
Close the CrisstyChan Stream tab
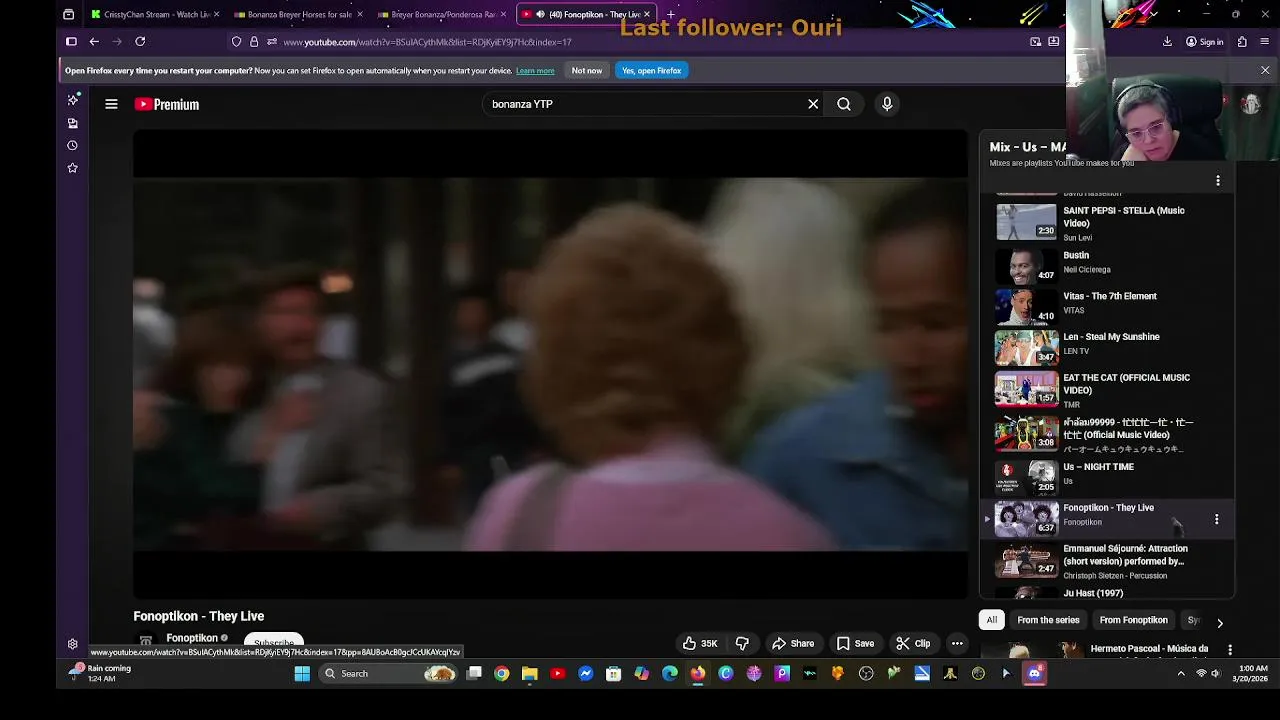tap(216, 15)
